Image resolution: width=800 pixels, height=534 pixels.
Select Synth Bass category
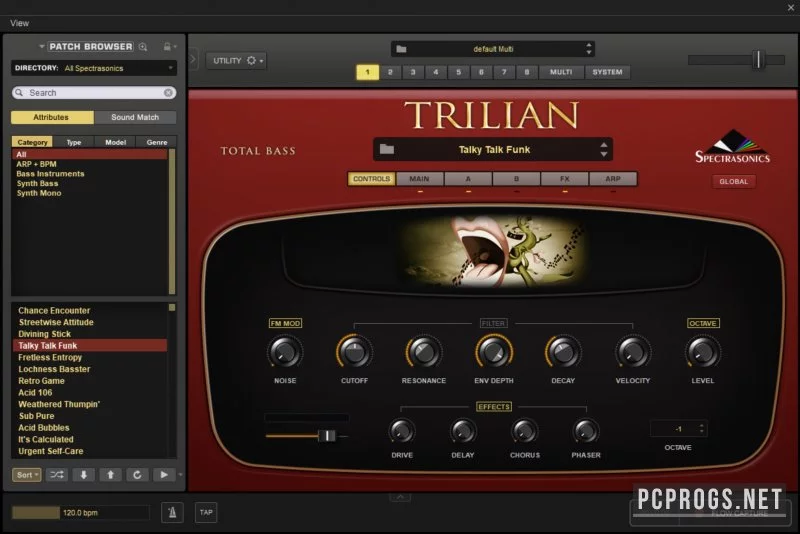pos(37,184)
